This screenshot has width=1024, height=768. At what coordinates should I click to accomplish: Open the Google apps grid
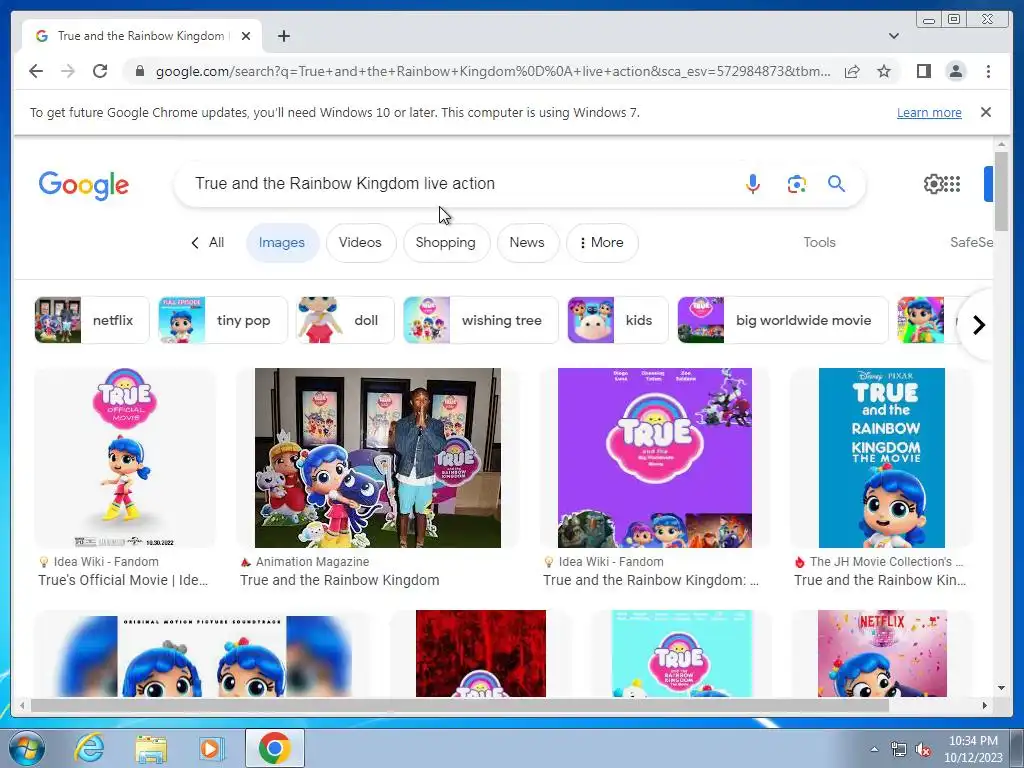(953, 184)
